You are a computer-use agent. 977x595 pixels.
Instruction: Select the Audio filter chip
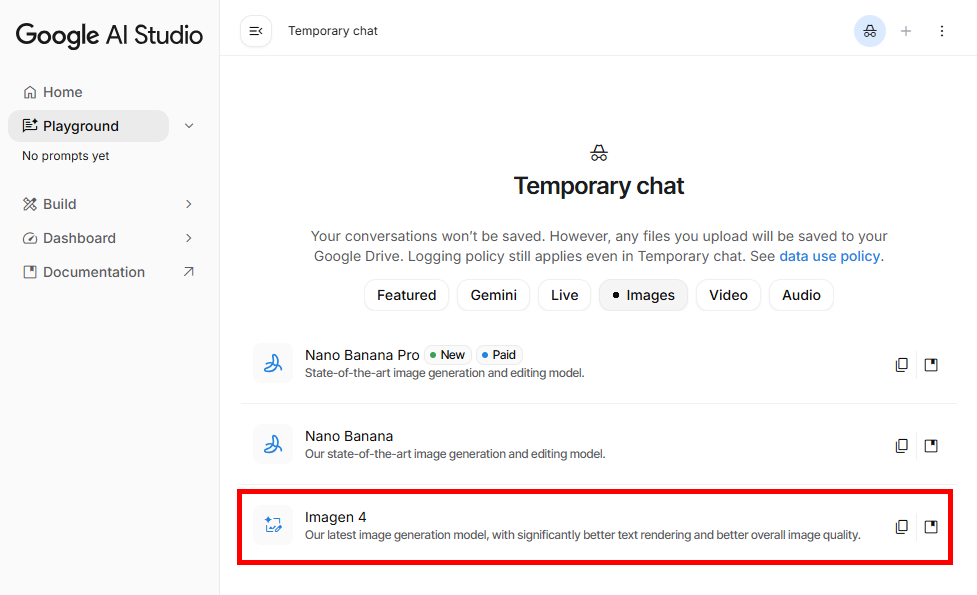point(801,295)
